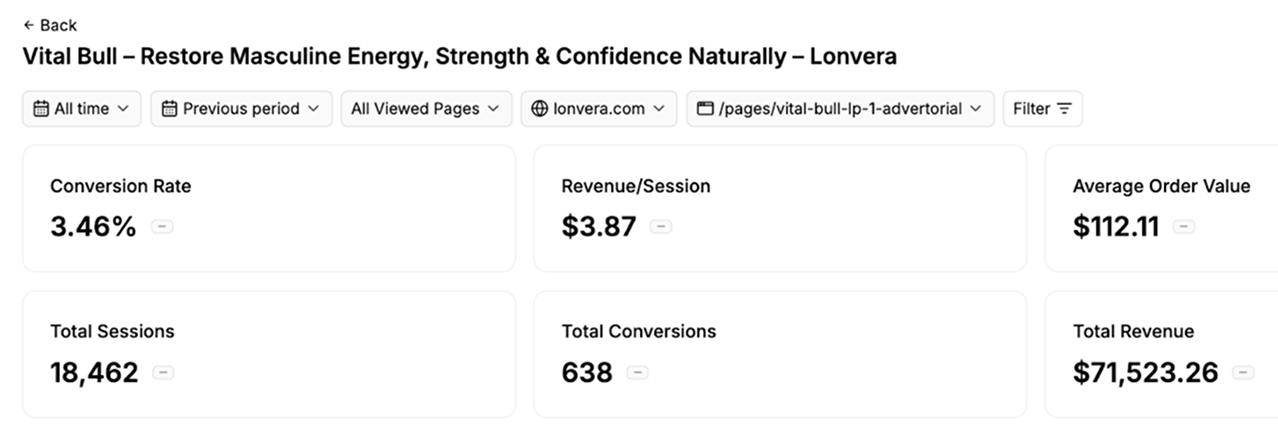Click the change indicator beside Total Revenue value
This screenshot has width=1278, height=437.
1243,373
